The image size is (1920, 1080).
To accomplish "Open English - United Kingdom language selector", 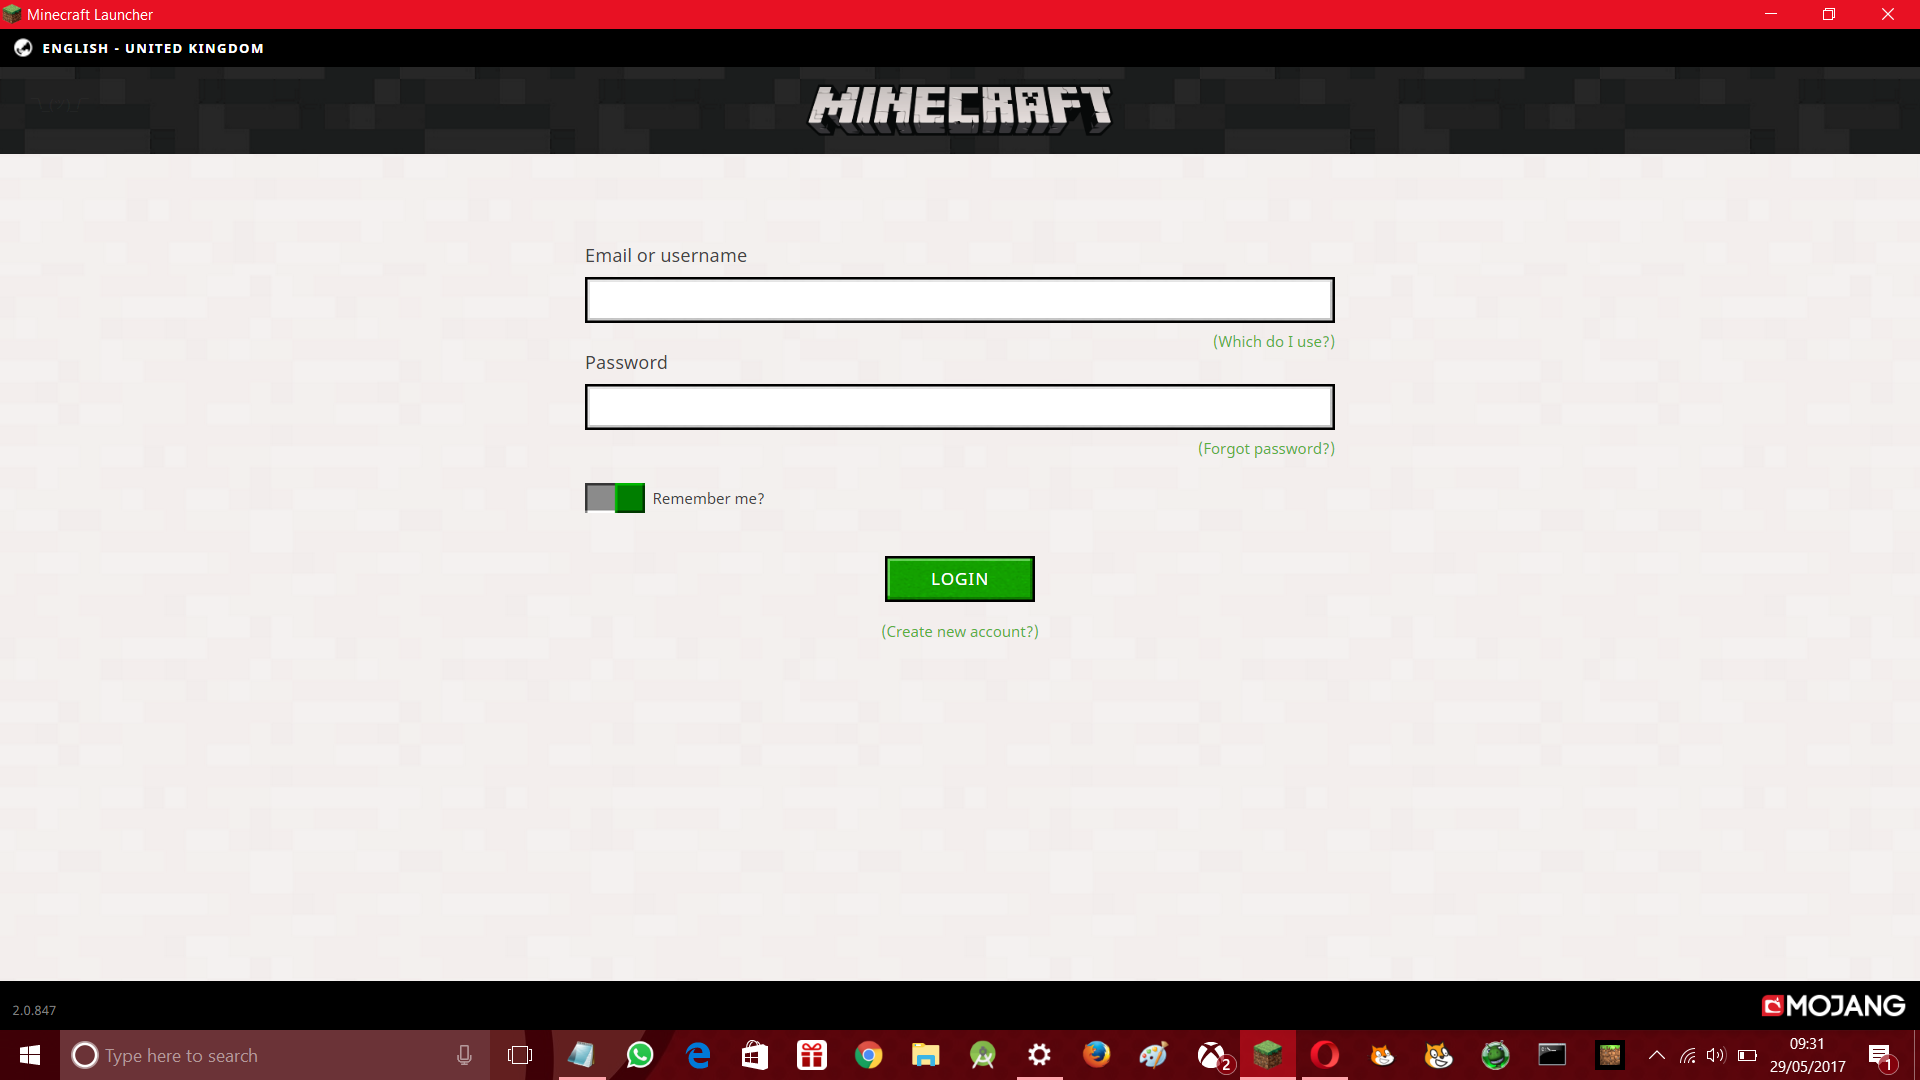I will coord(152,48).
